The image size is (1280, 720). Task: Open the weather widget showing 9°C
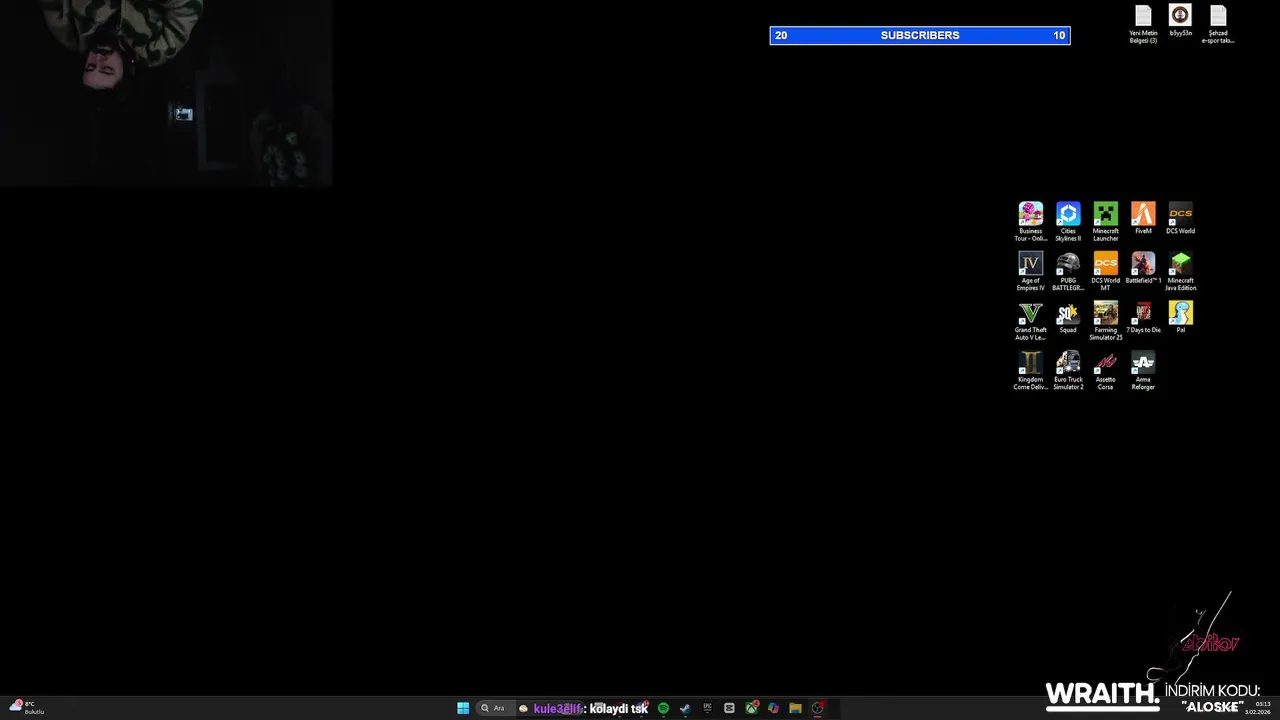tap(26, 708)
